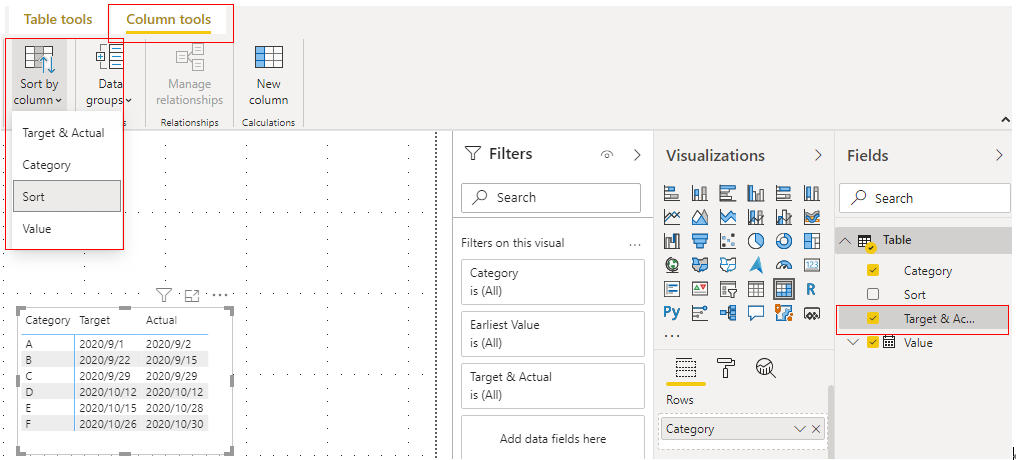Select the Card visual with 123

pyautogui.click(x=812, y=264)
